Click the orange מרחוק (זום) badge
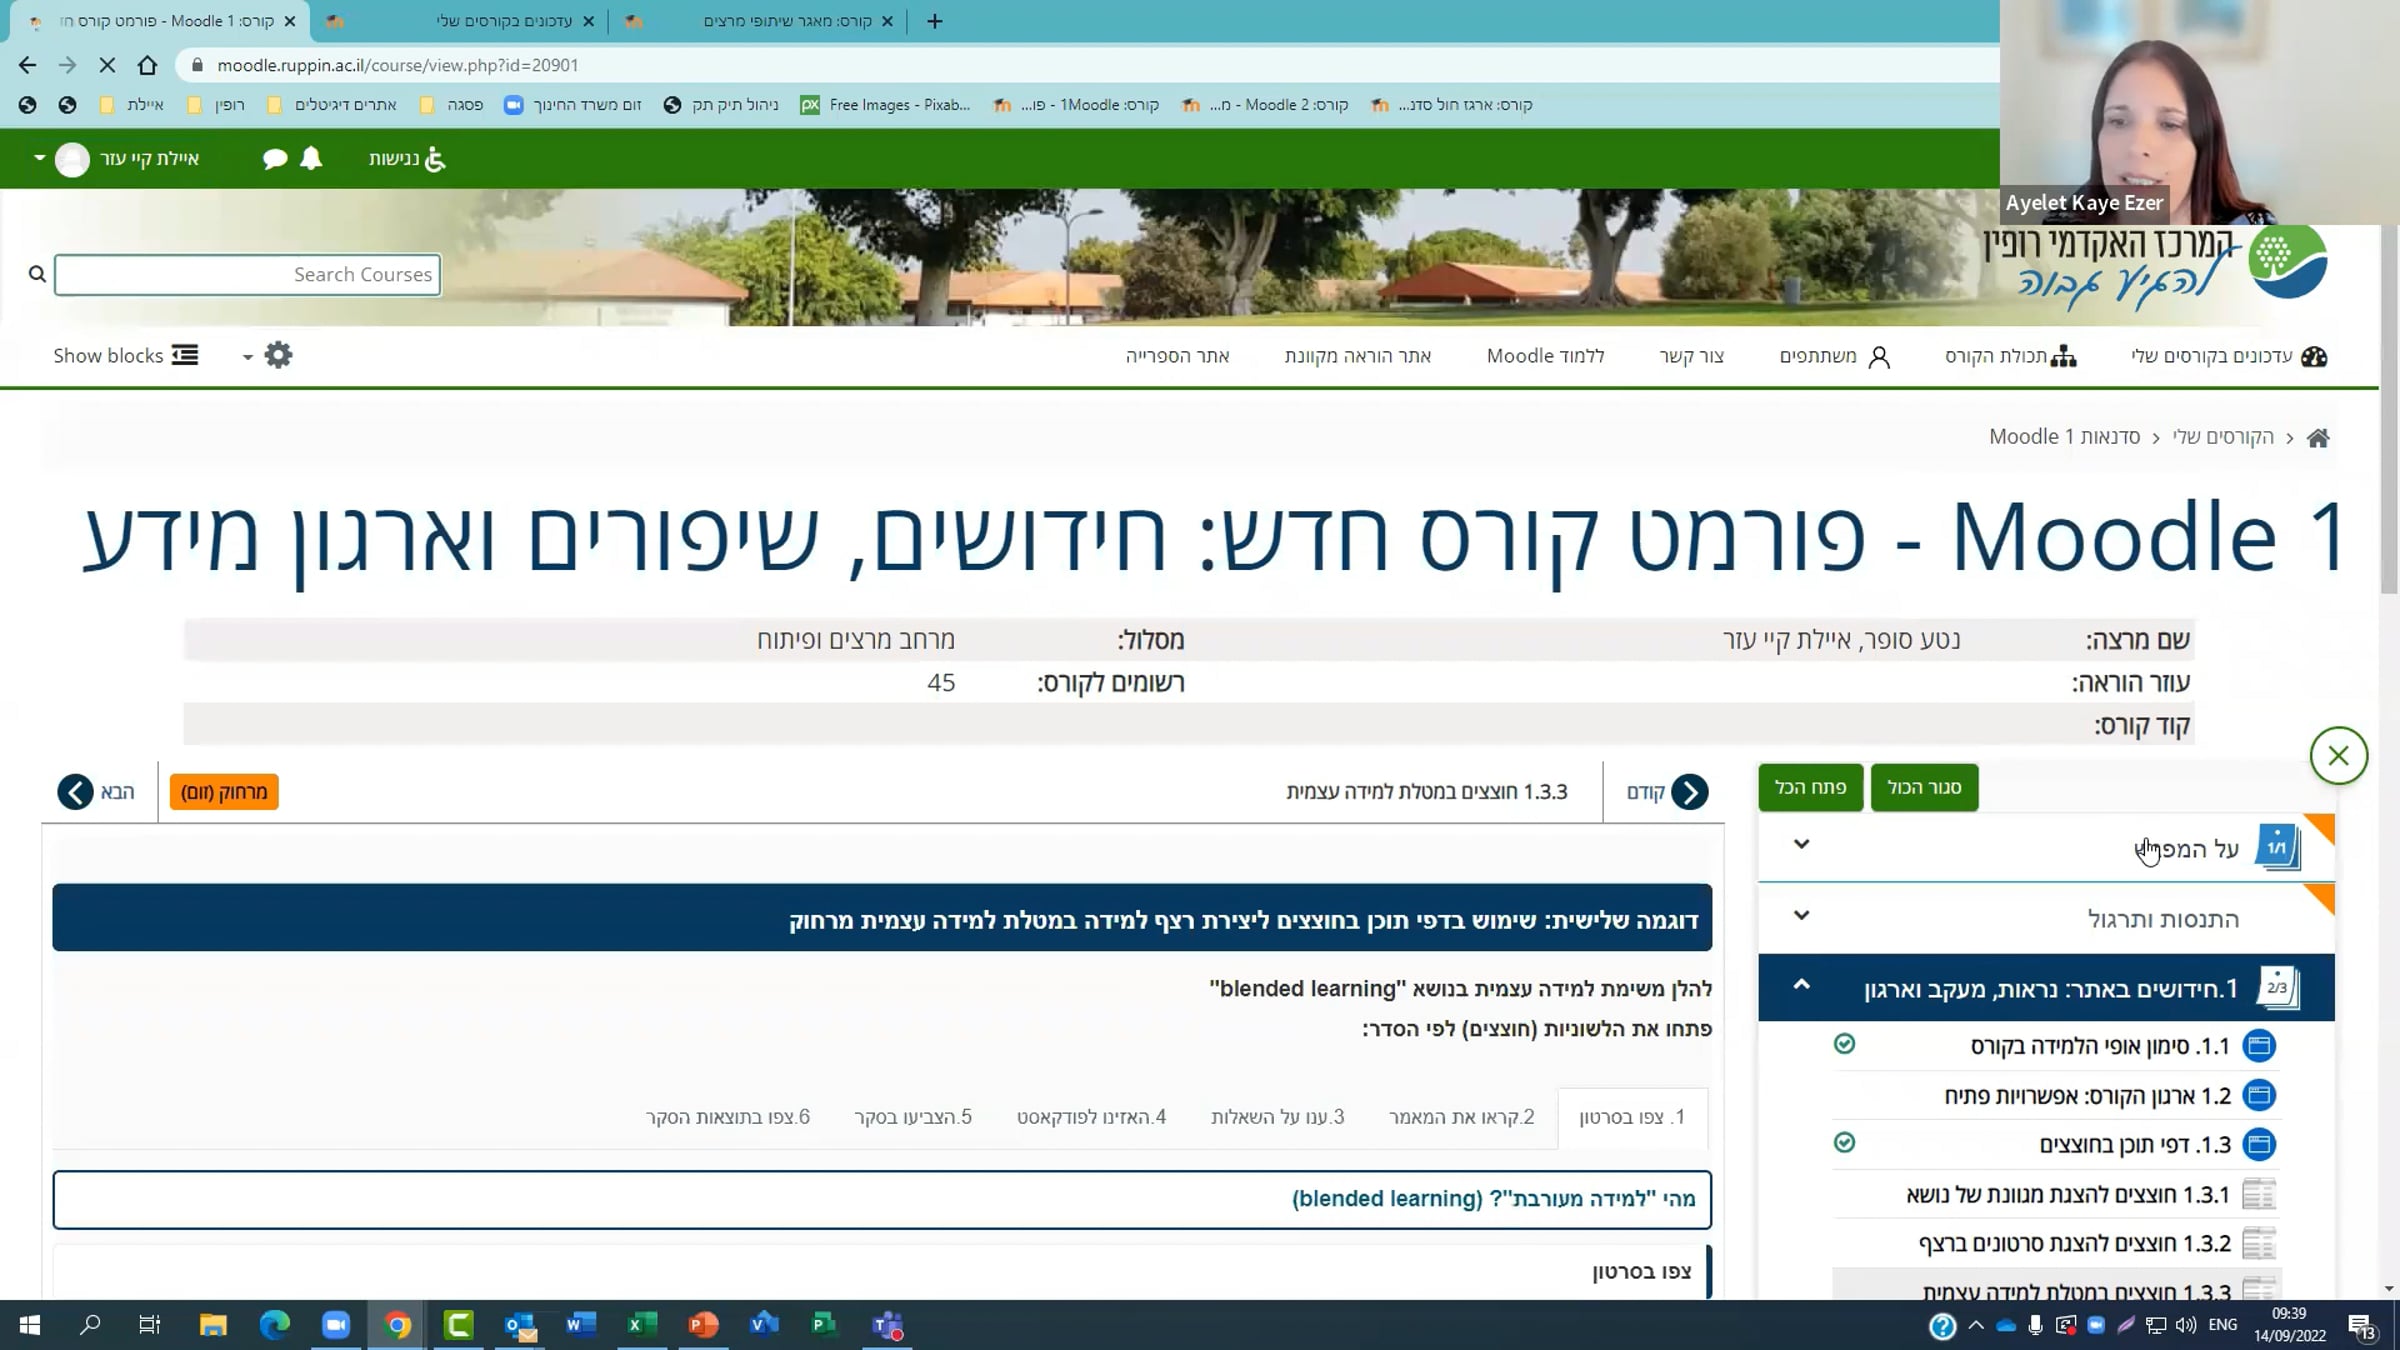Image resolution: width=2400 pixels, height=1350 pixels. coord(224,792)
